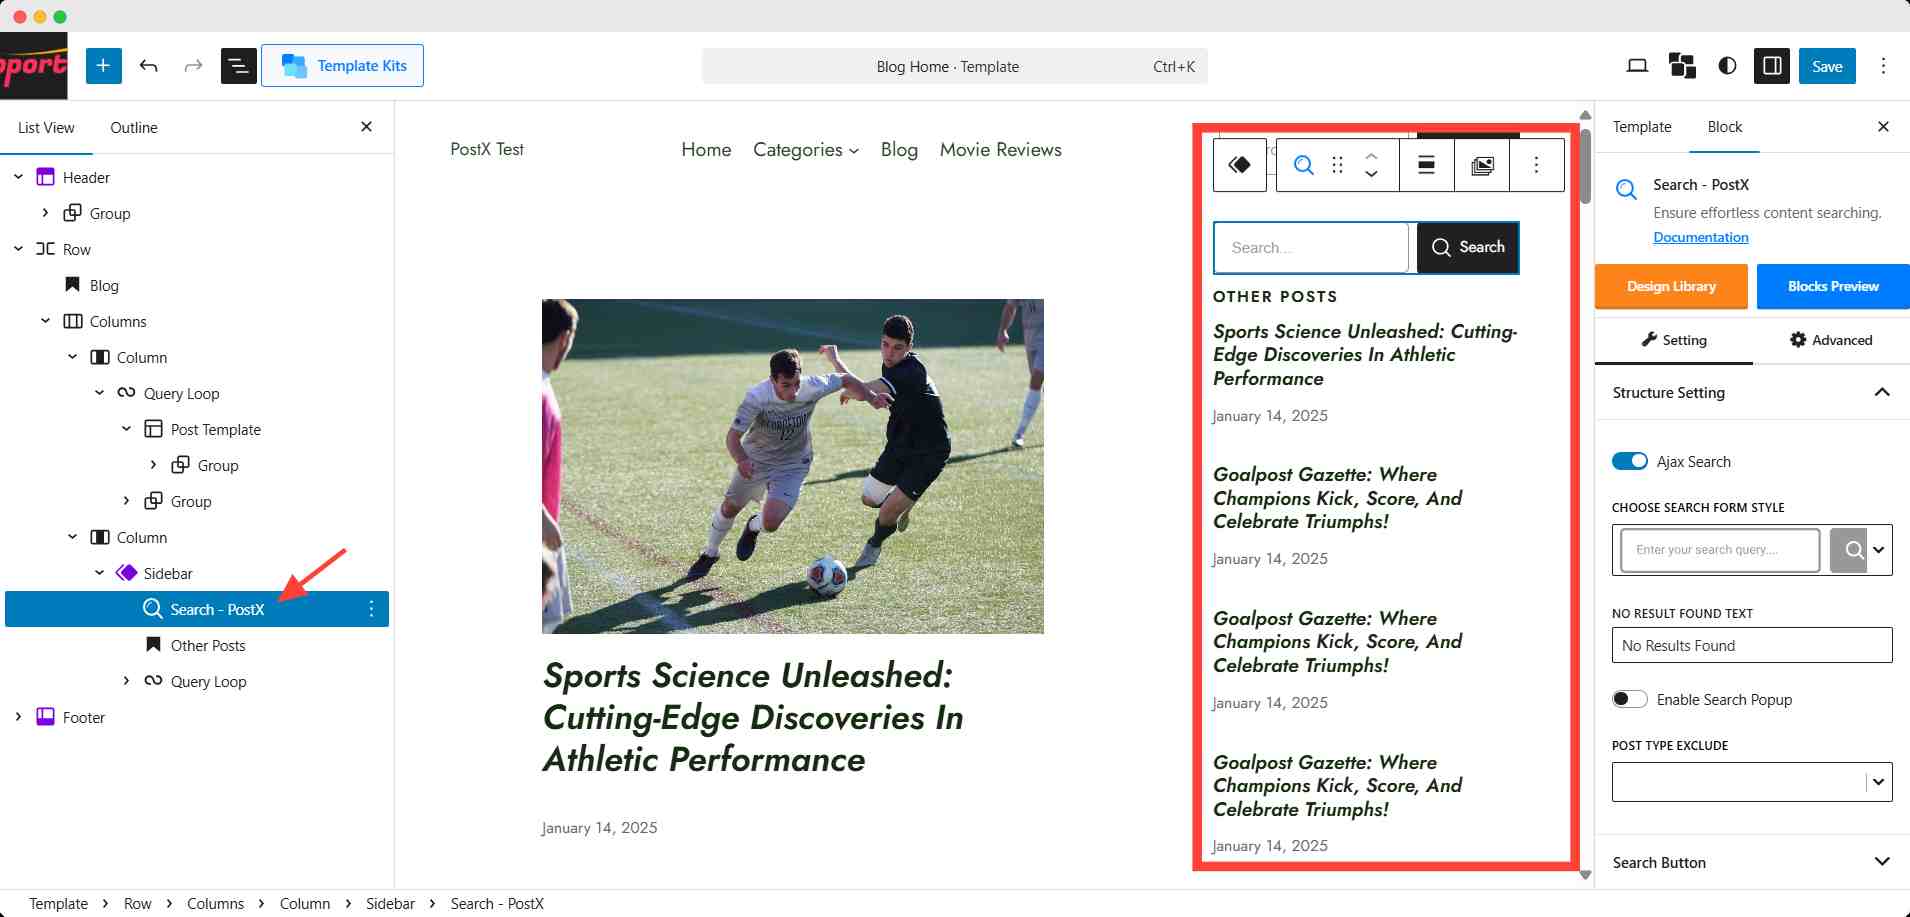Click the block inserter plus button

pyautogui.click(x=103, y=66)
